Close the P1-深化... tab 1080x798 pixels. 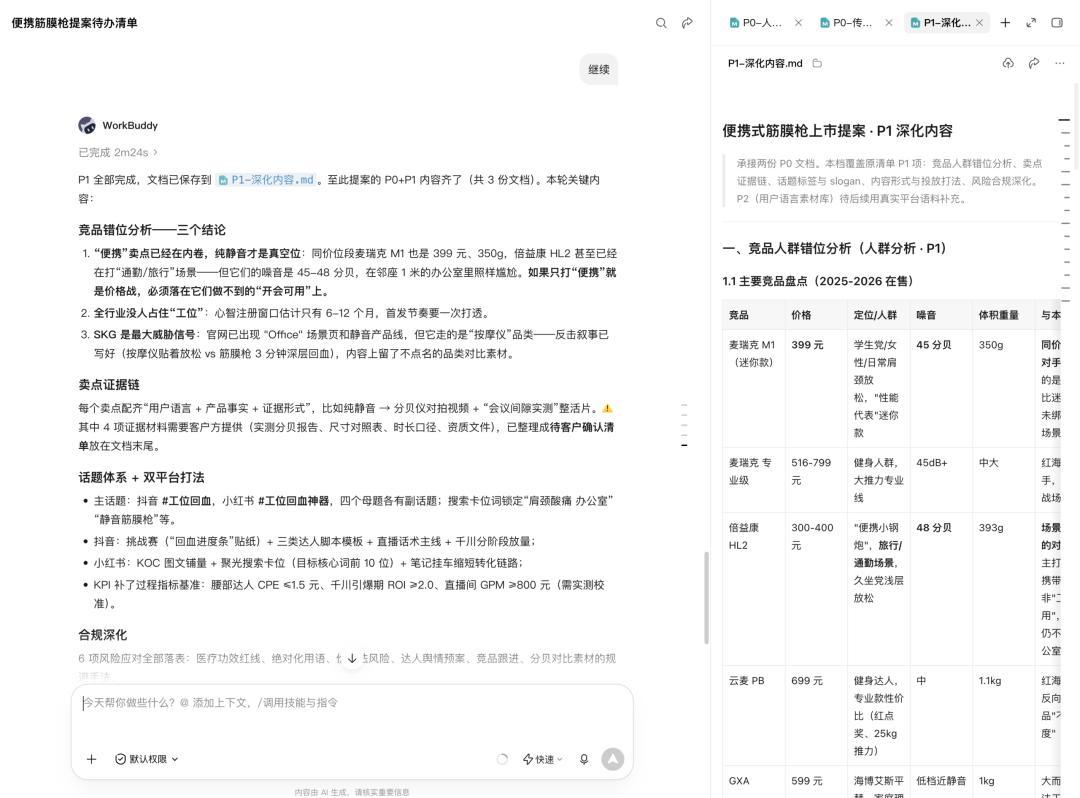(979, 23)
